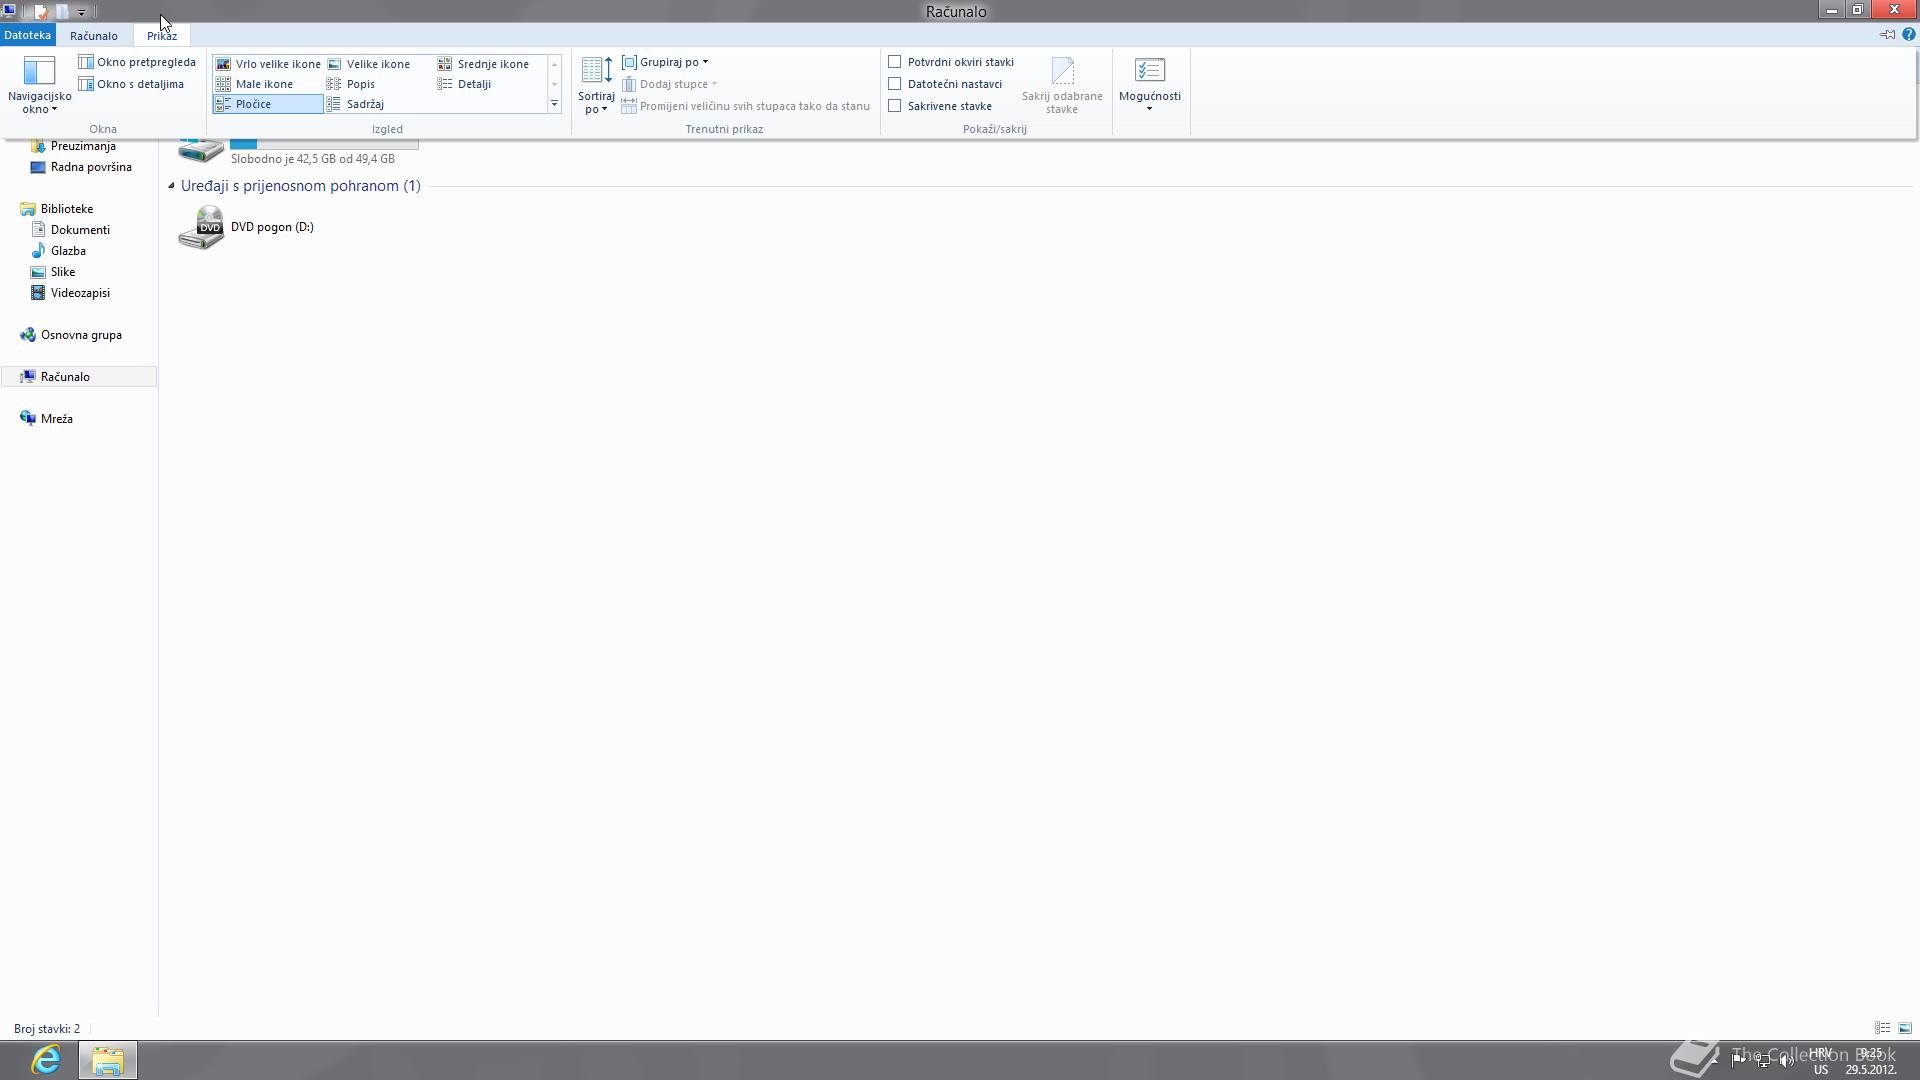The width and height of the screenshot is (1920, 1080).
Task: Collapse Uređaji s prijenosnom pohranom group
Action: pos(172,186)
